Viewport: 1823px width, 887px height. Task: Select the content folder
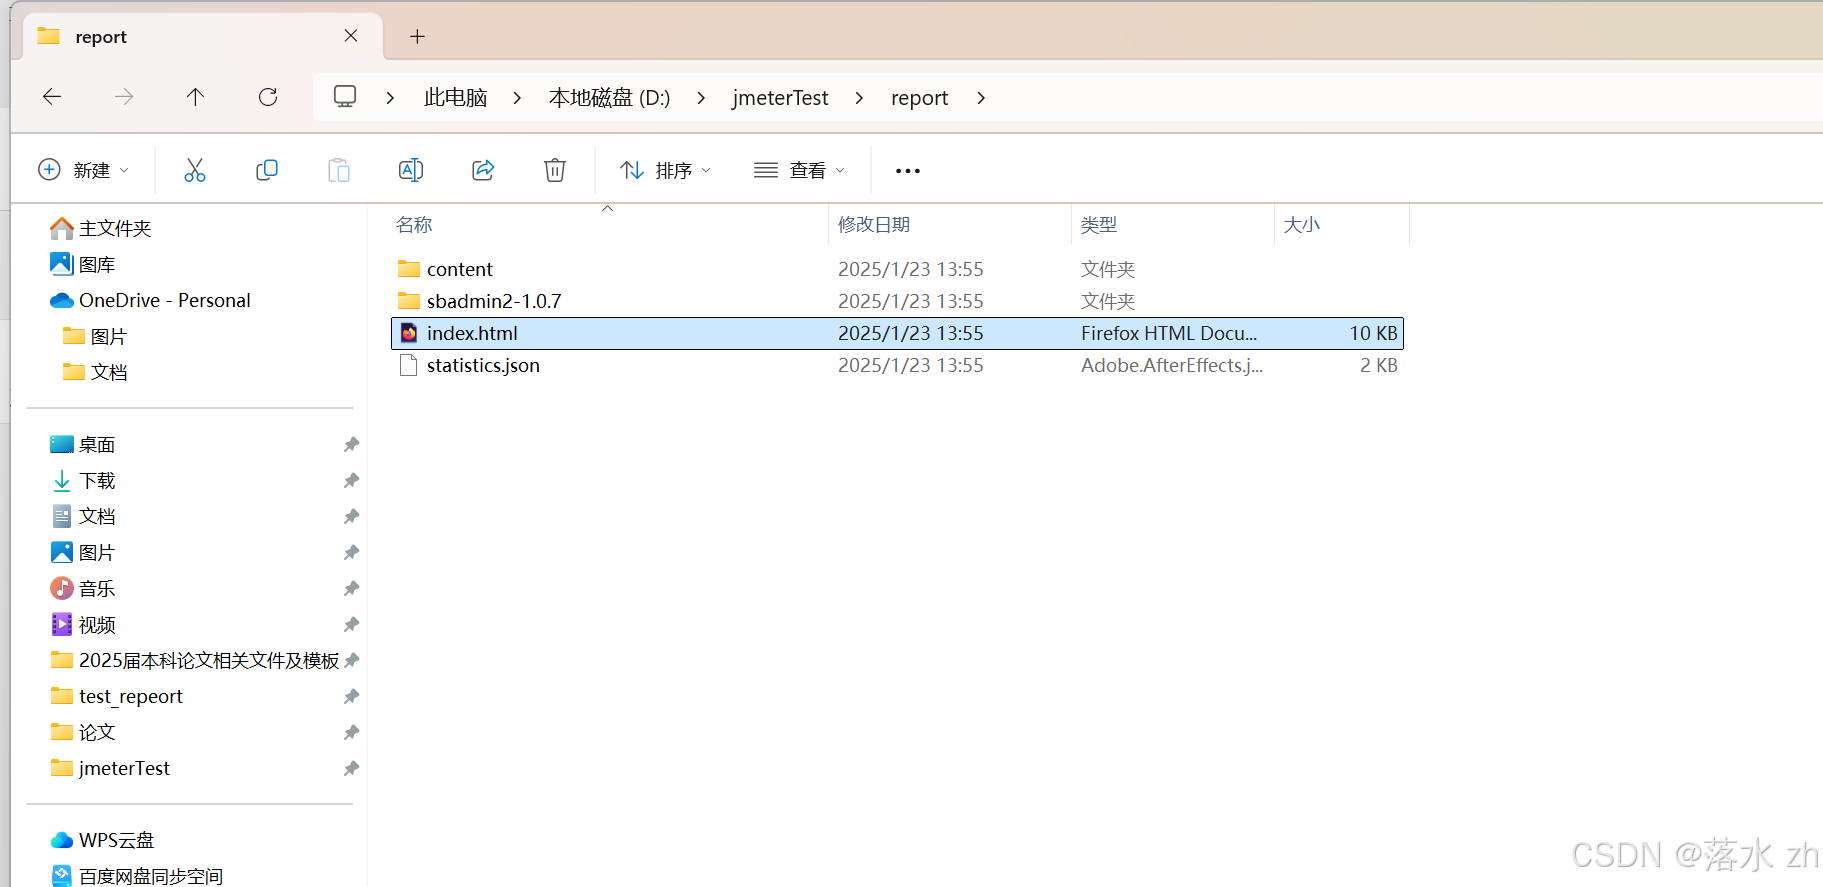[x=897, y=269]
